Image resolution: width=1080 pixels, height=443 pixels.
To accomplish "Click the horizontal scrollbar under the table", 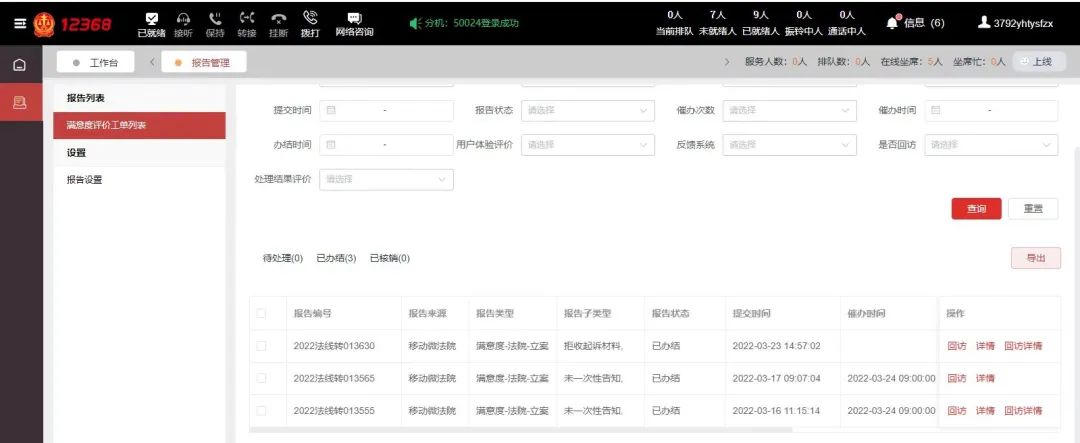I will 521,430.
